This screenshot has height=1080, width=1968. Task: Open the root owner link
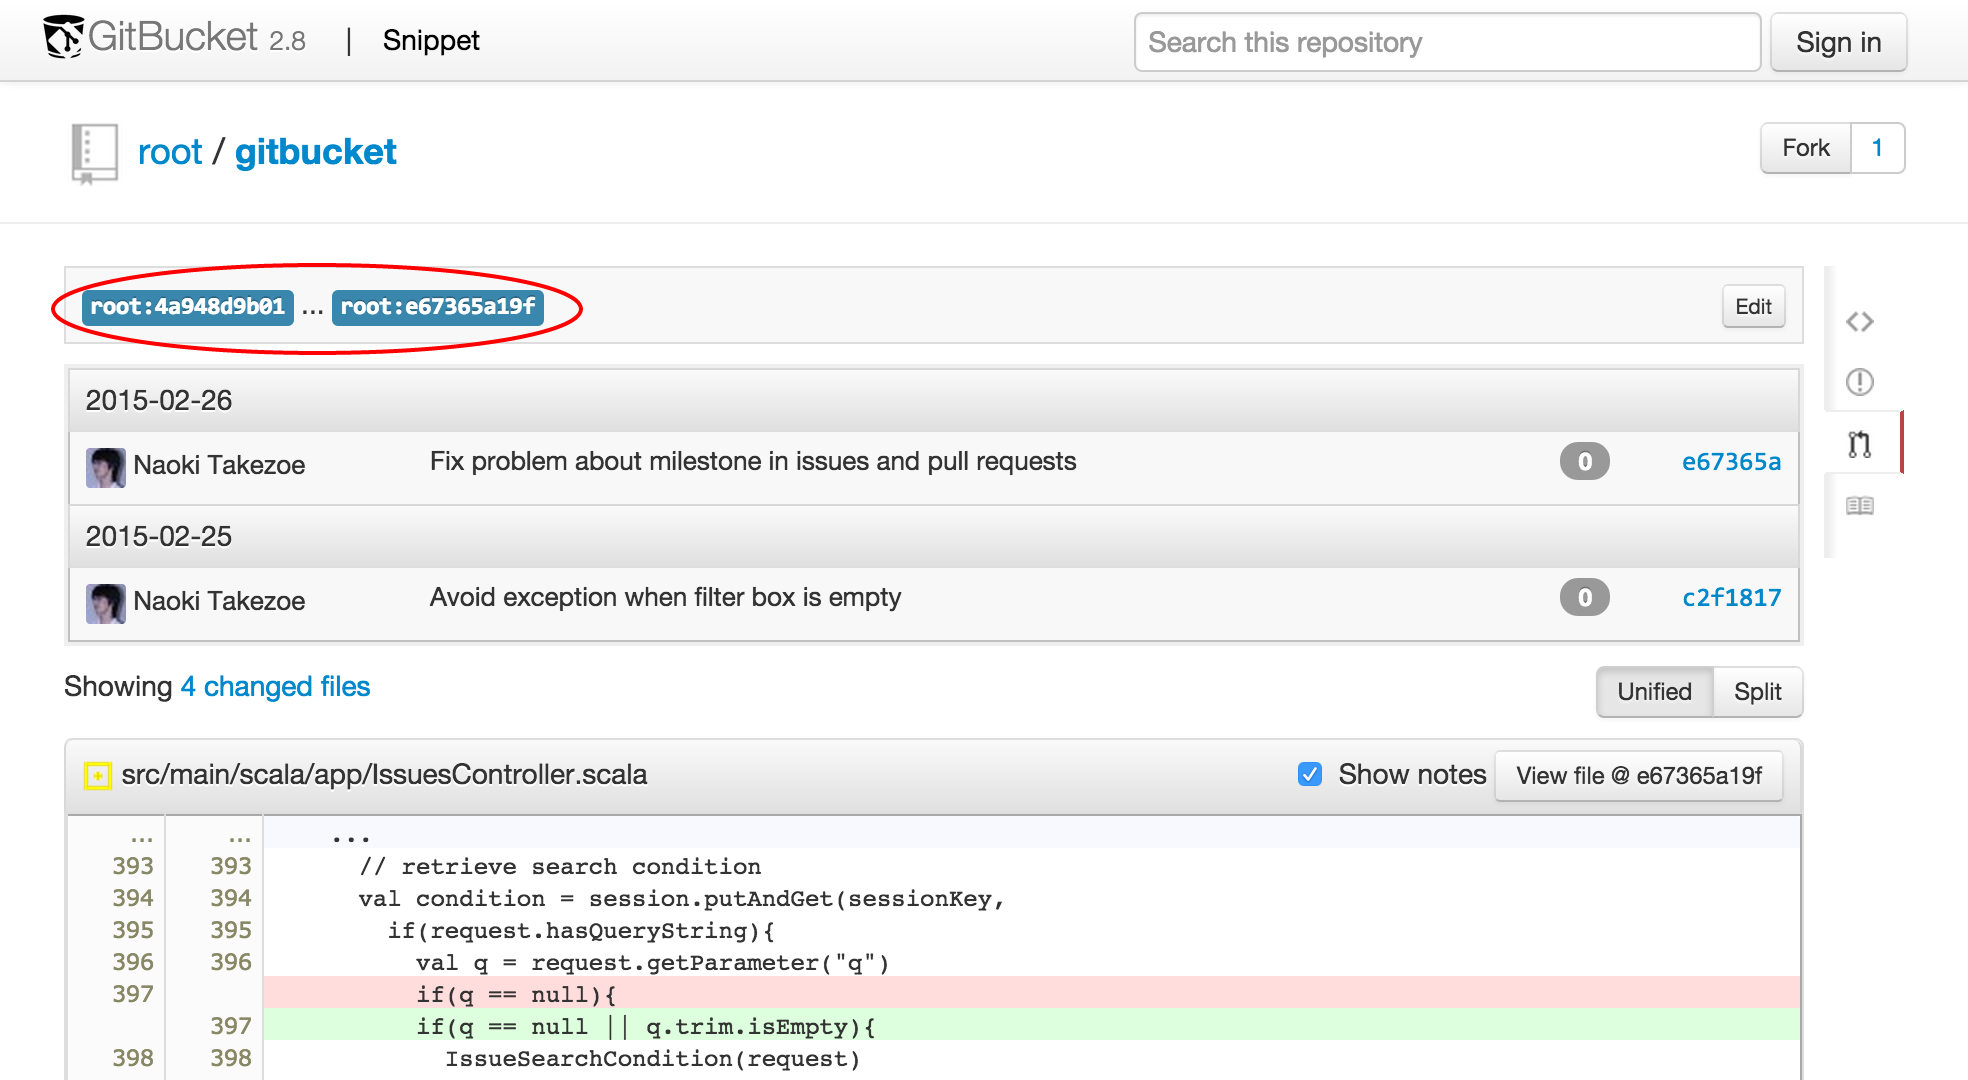click(x=170, y=152)
